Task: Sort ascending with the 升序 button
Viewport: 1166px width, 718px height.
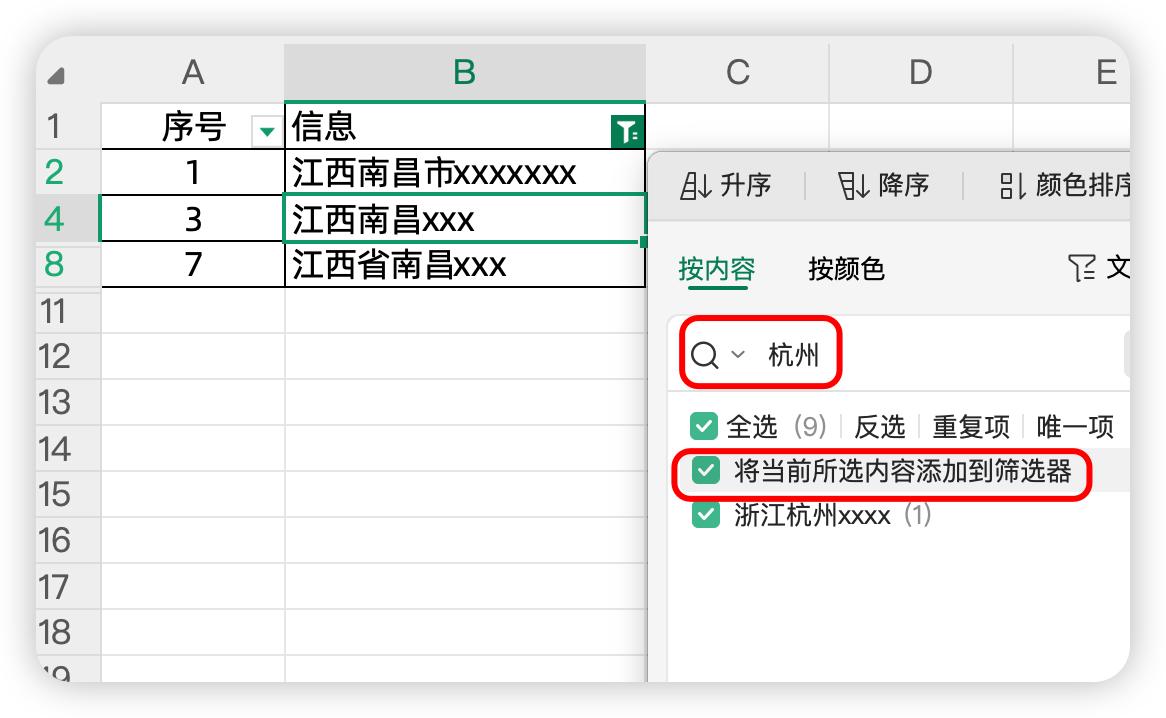Action: (x=726, y=185)
